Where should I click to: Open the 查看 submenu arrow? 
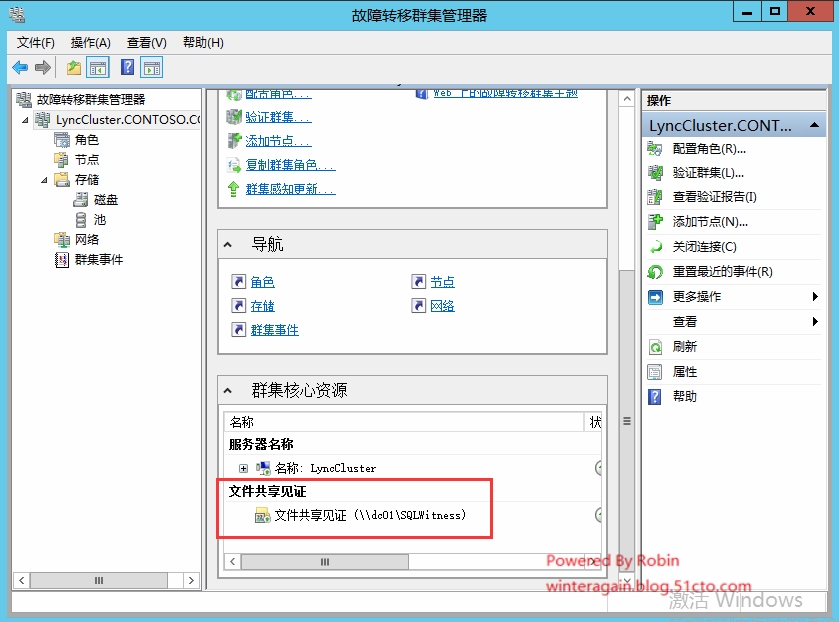[815, 321]
